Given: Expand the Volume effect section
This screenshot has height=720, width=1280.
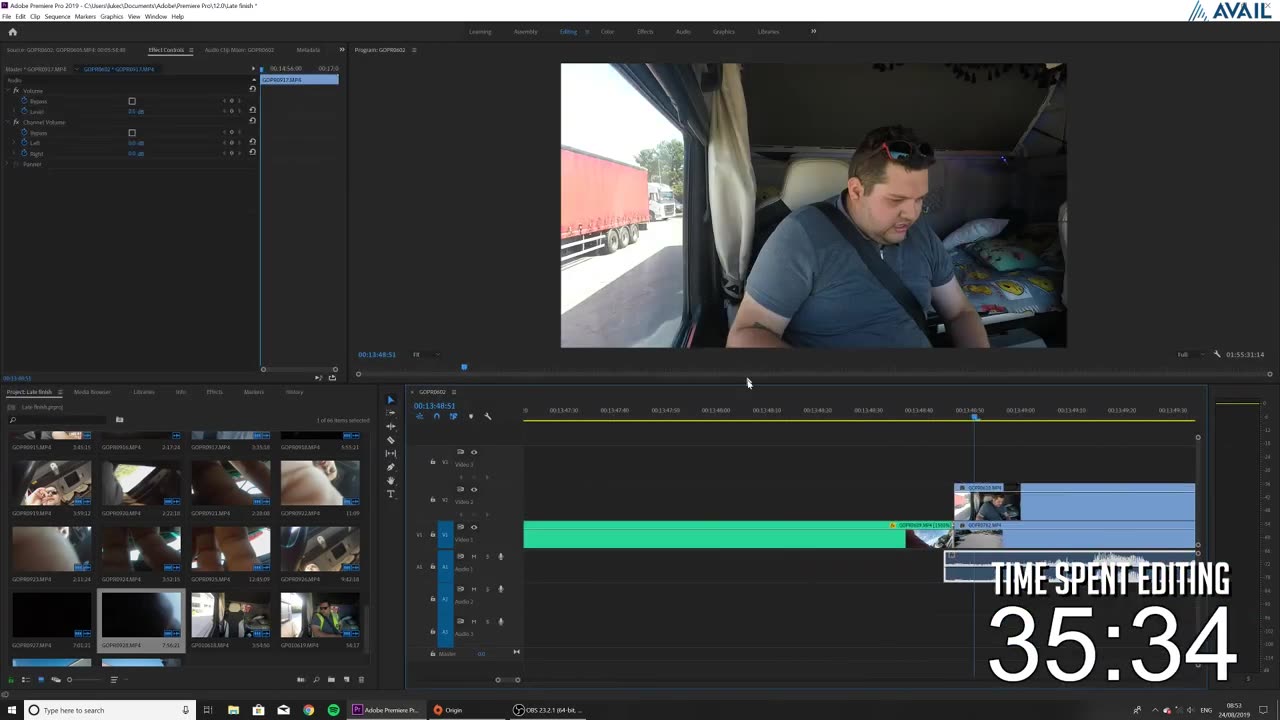Looking at the screenshot, I should [10, 91].
